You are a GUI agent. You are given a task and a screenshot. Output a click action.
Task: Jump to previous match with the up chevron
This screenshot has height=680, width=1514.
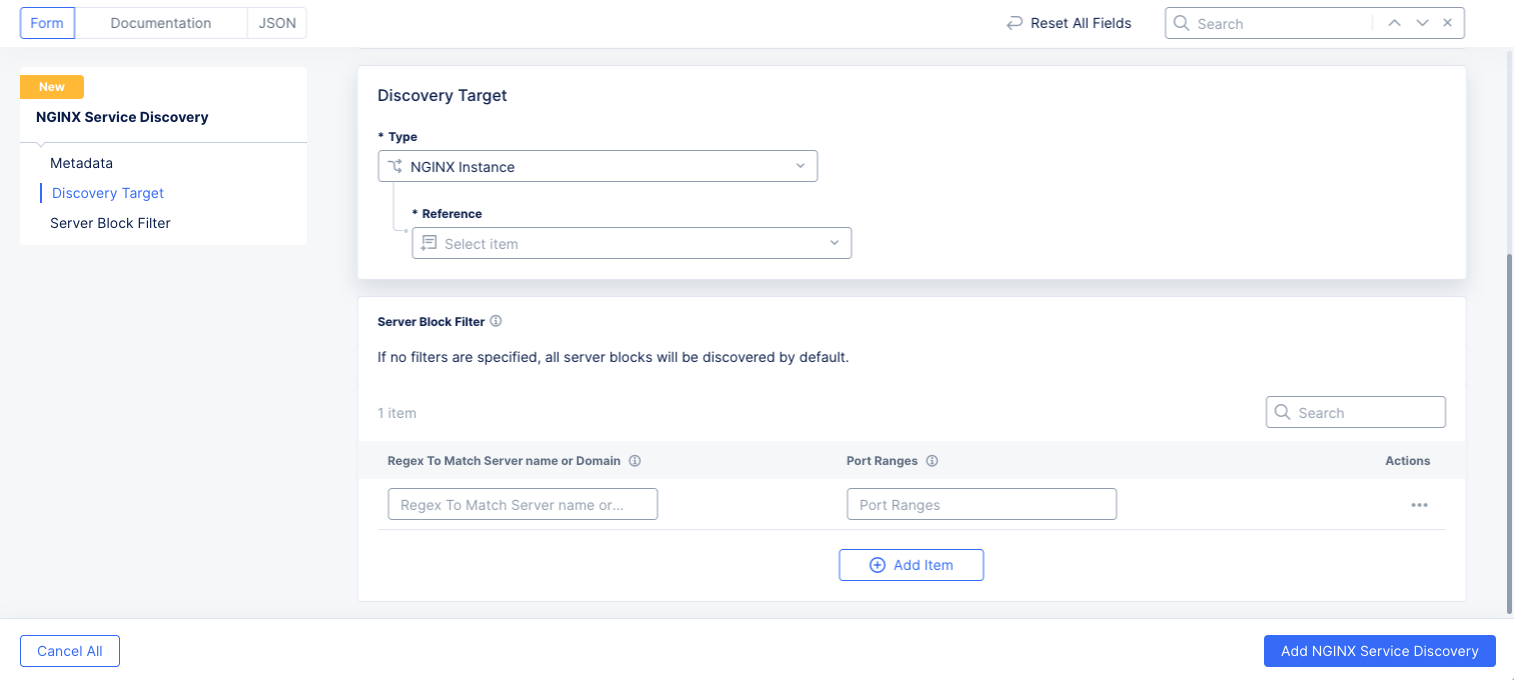click(x=1394, y=22)
